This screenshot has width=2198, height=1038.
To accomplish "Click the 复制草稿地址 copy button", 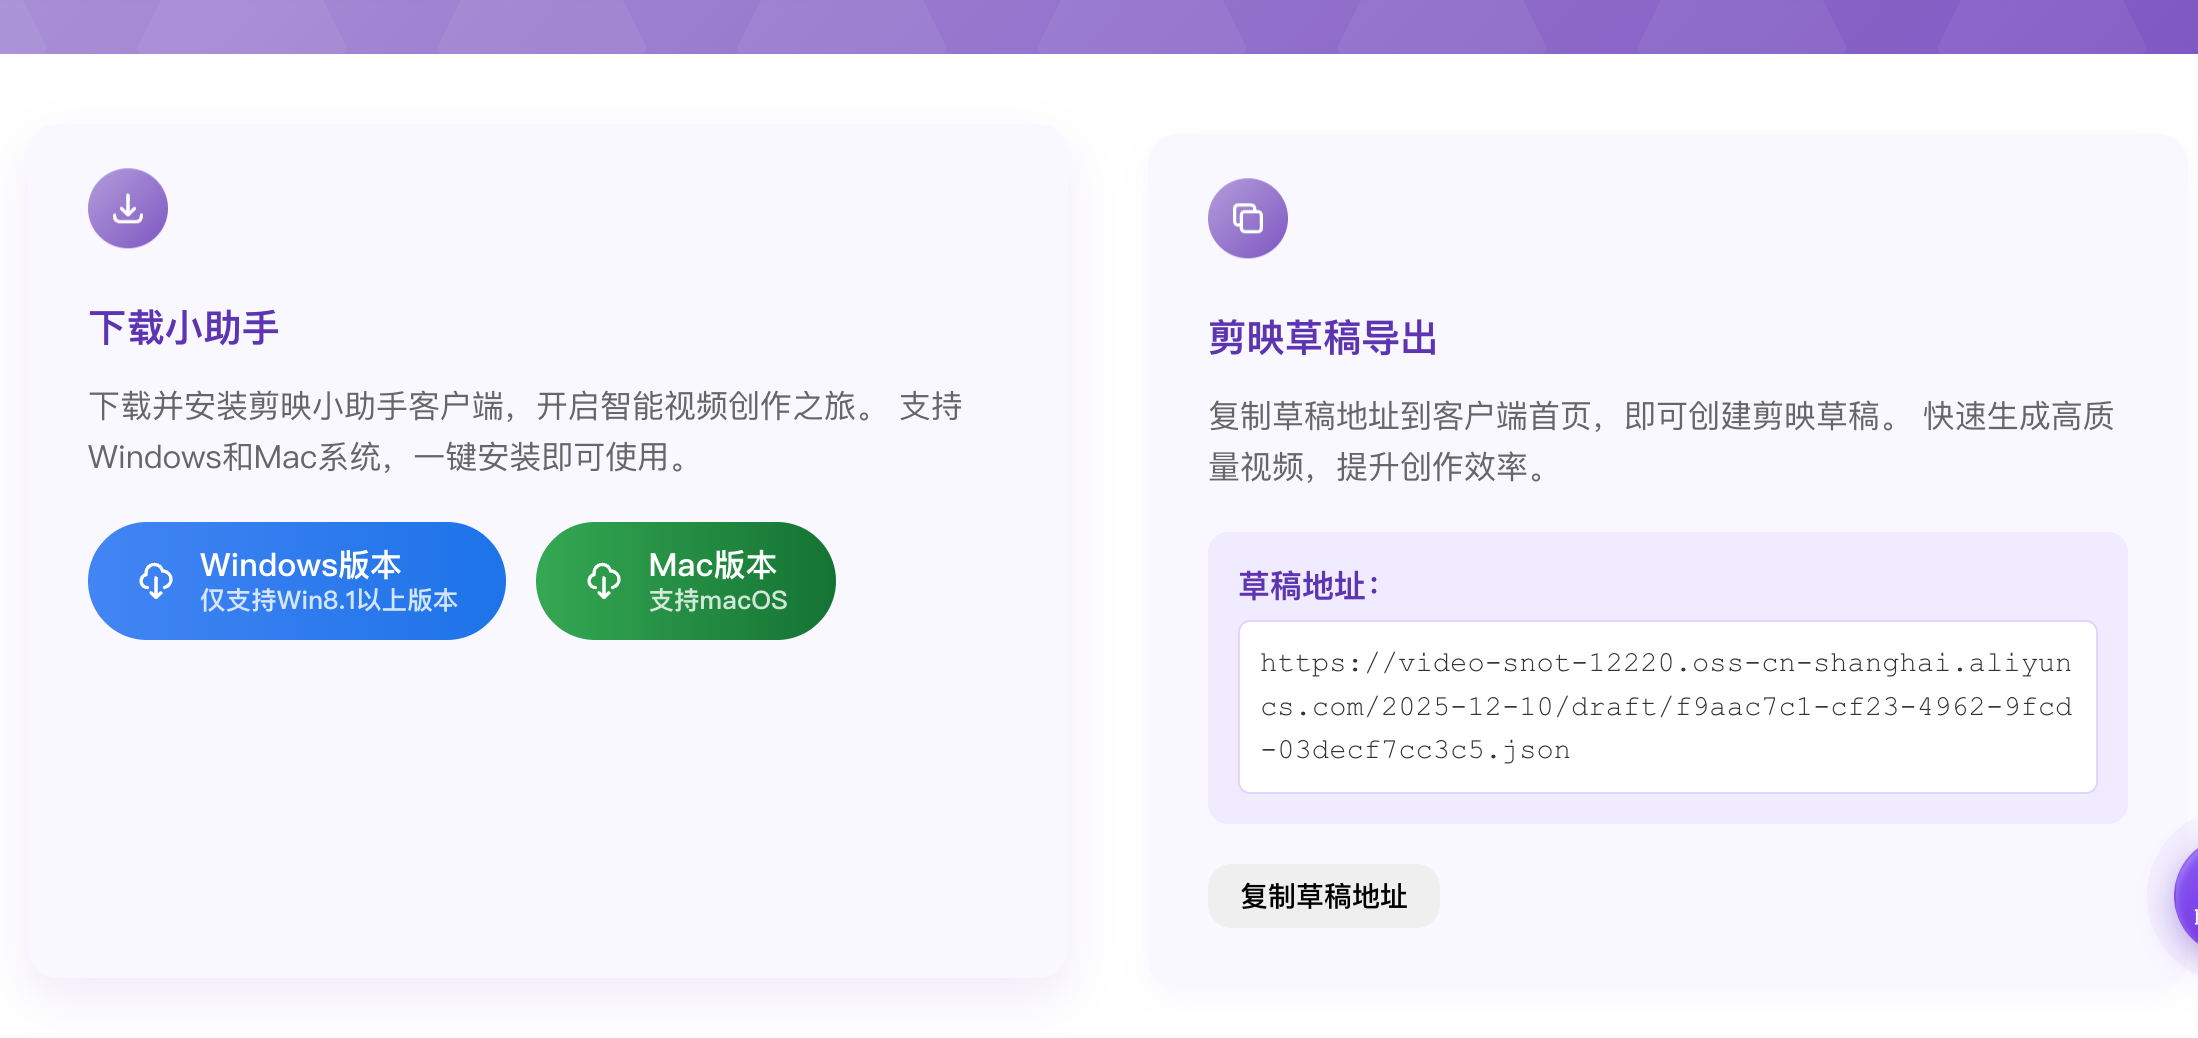I will (1323, 896).
